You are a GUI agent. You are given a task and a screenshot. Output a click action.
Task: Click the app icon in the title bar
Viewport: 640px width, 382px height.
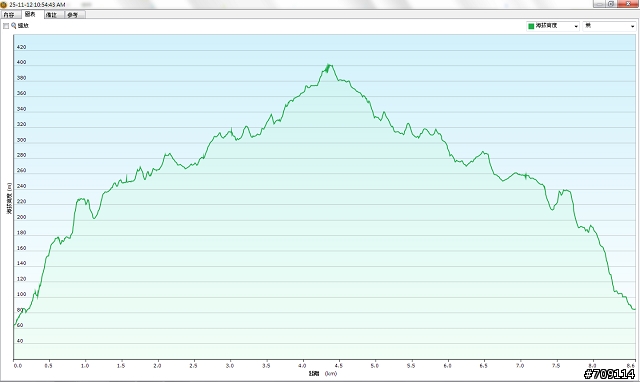click(4, 4)
